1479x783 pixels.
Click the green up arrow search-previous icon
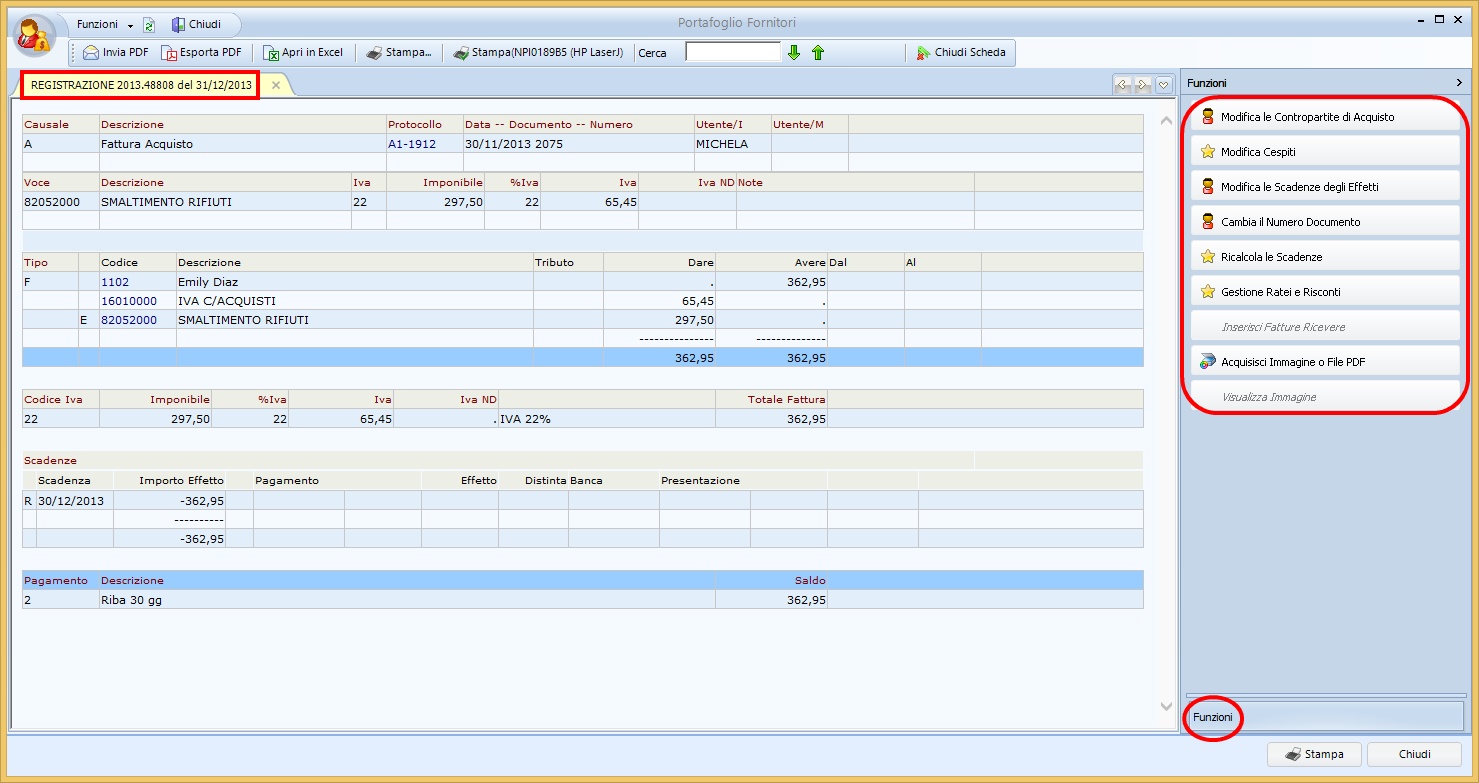click(x=818, y=53)
